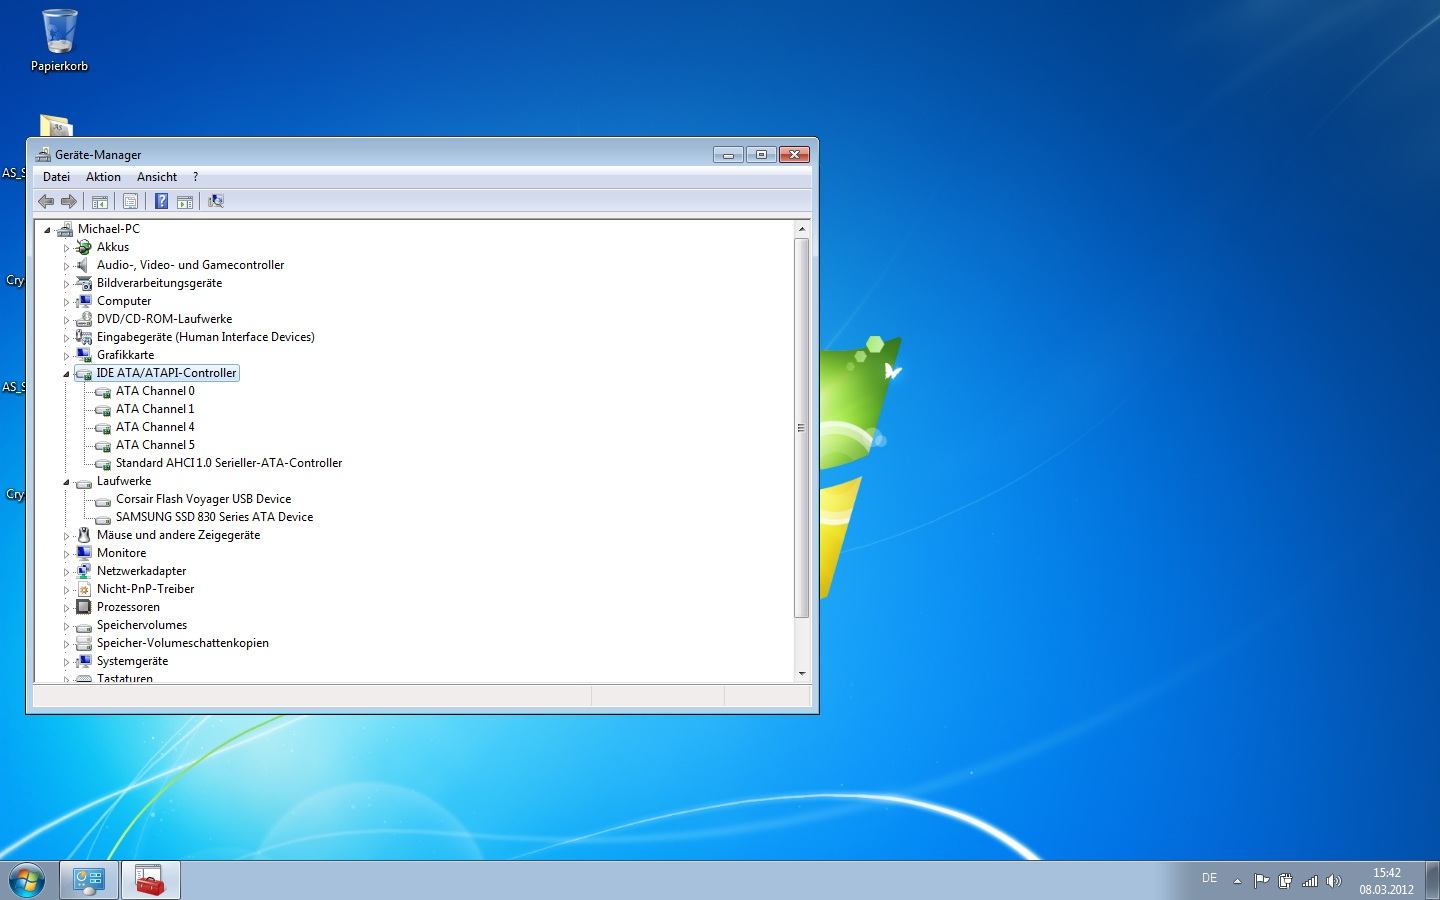This screenshot has width=1440, height=900.
Task: Minimize the Geräte-Manager window
Action: click(x=728, y=154)
